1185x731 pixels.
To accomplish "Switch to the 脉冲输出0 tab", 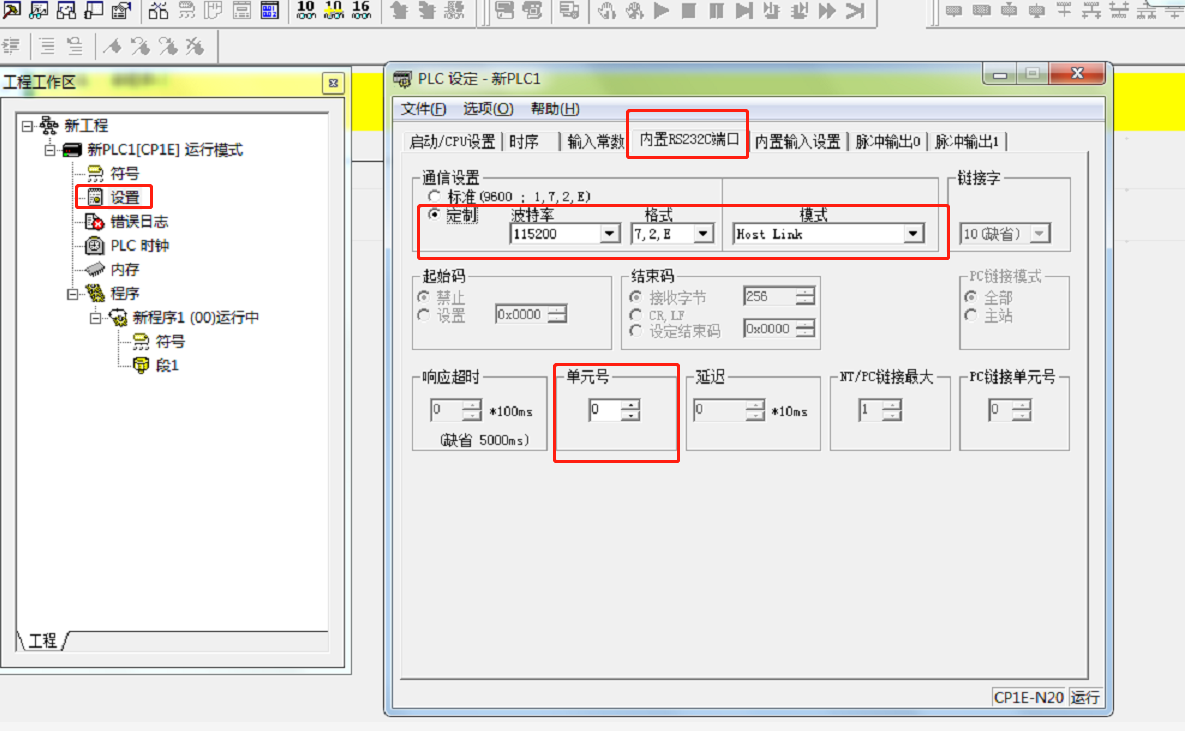I will [888, 141].
